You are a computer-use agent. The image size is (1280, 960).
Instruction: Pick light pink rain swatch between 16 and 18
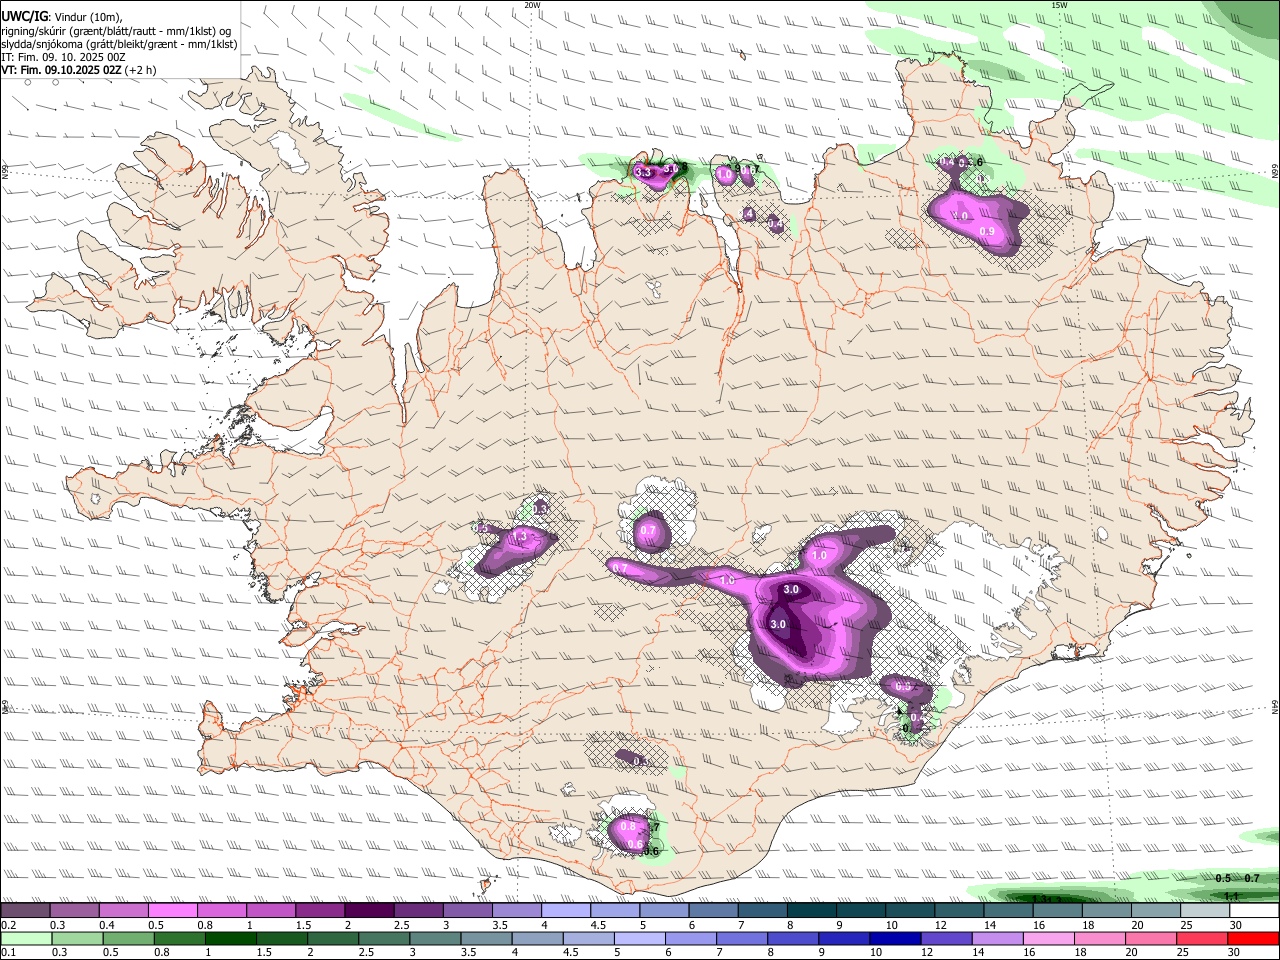(1050, 939)
